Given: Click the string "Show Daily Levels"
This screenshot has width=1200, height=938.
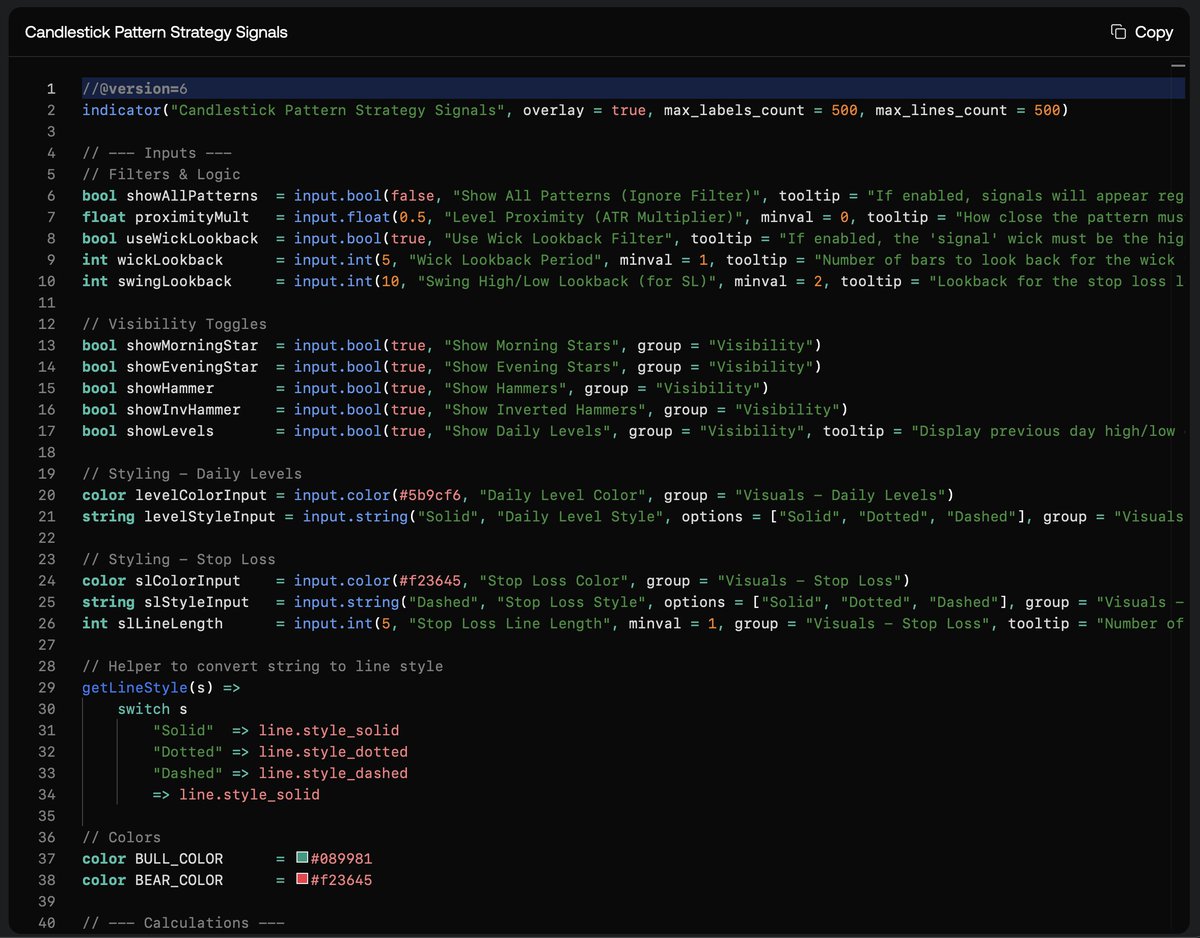Looking at the screenshot, I should pyautogui.click(x=527, y=431).
